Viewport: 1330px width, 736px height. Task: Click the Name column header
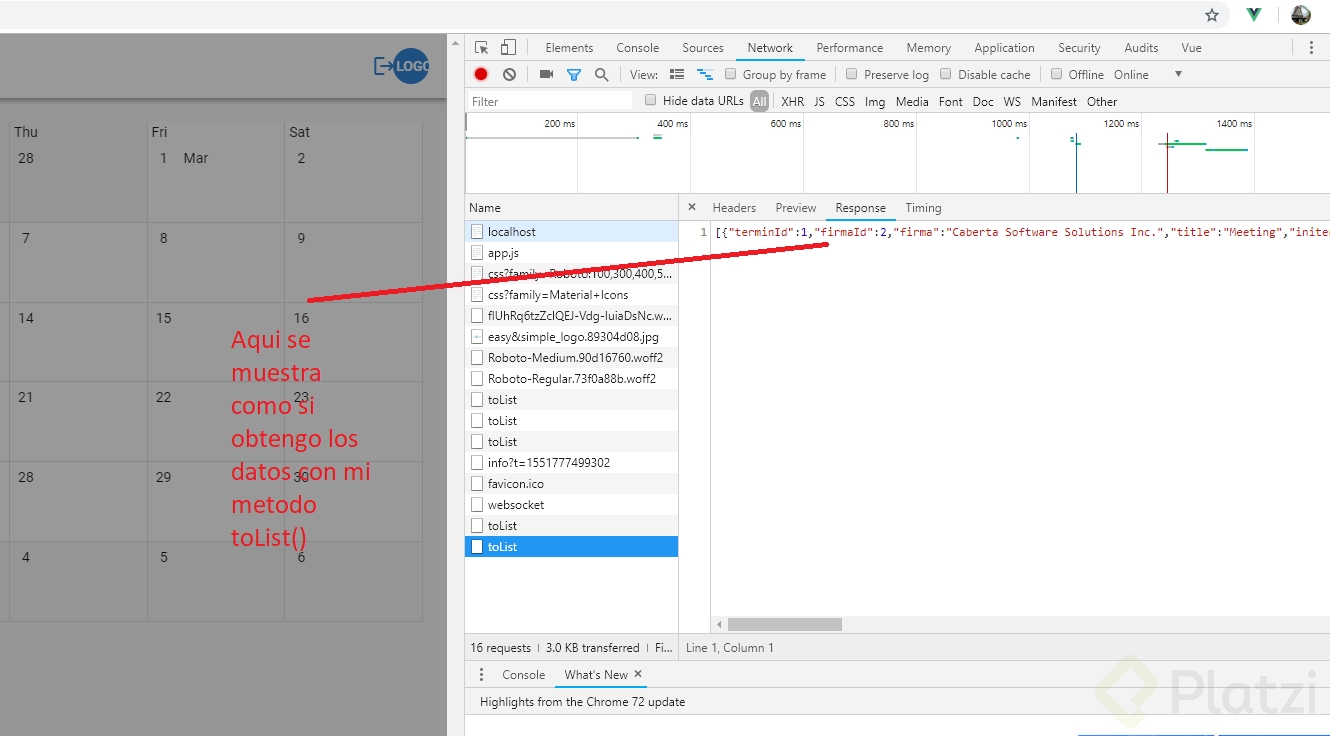[572, 208]
